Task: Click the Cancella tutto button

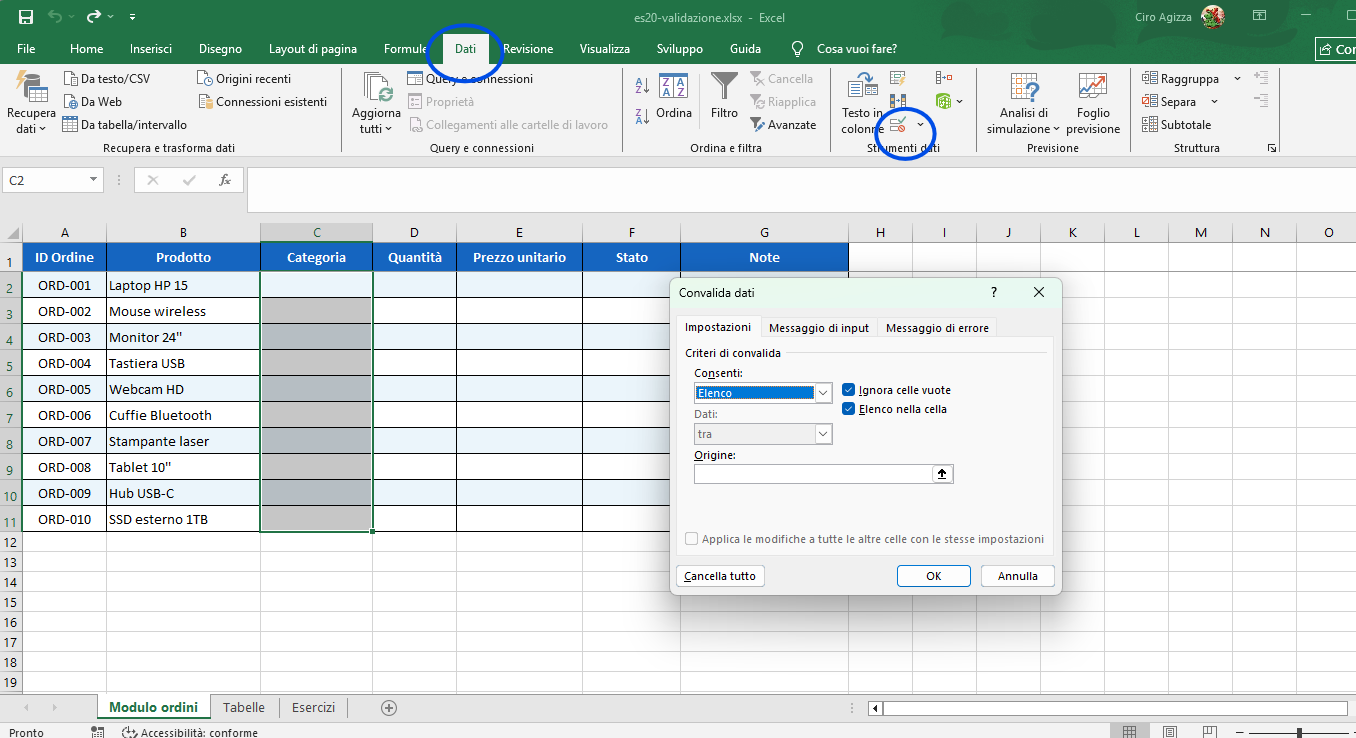Action: [720, 576]
